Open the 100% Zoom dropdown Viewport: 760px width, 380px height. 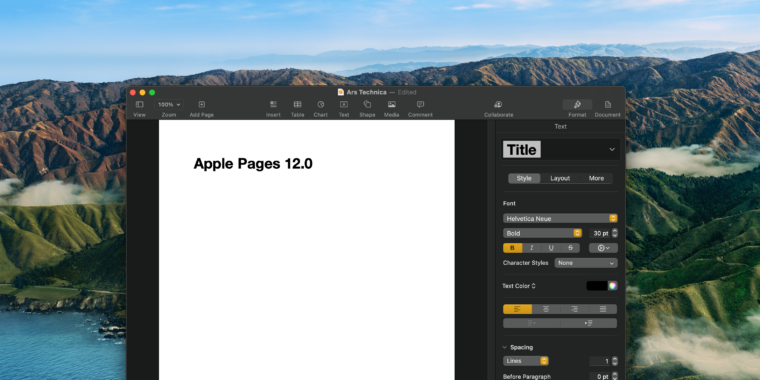pos(169,105)
